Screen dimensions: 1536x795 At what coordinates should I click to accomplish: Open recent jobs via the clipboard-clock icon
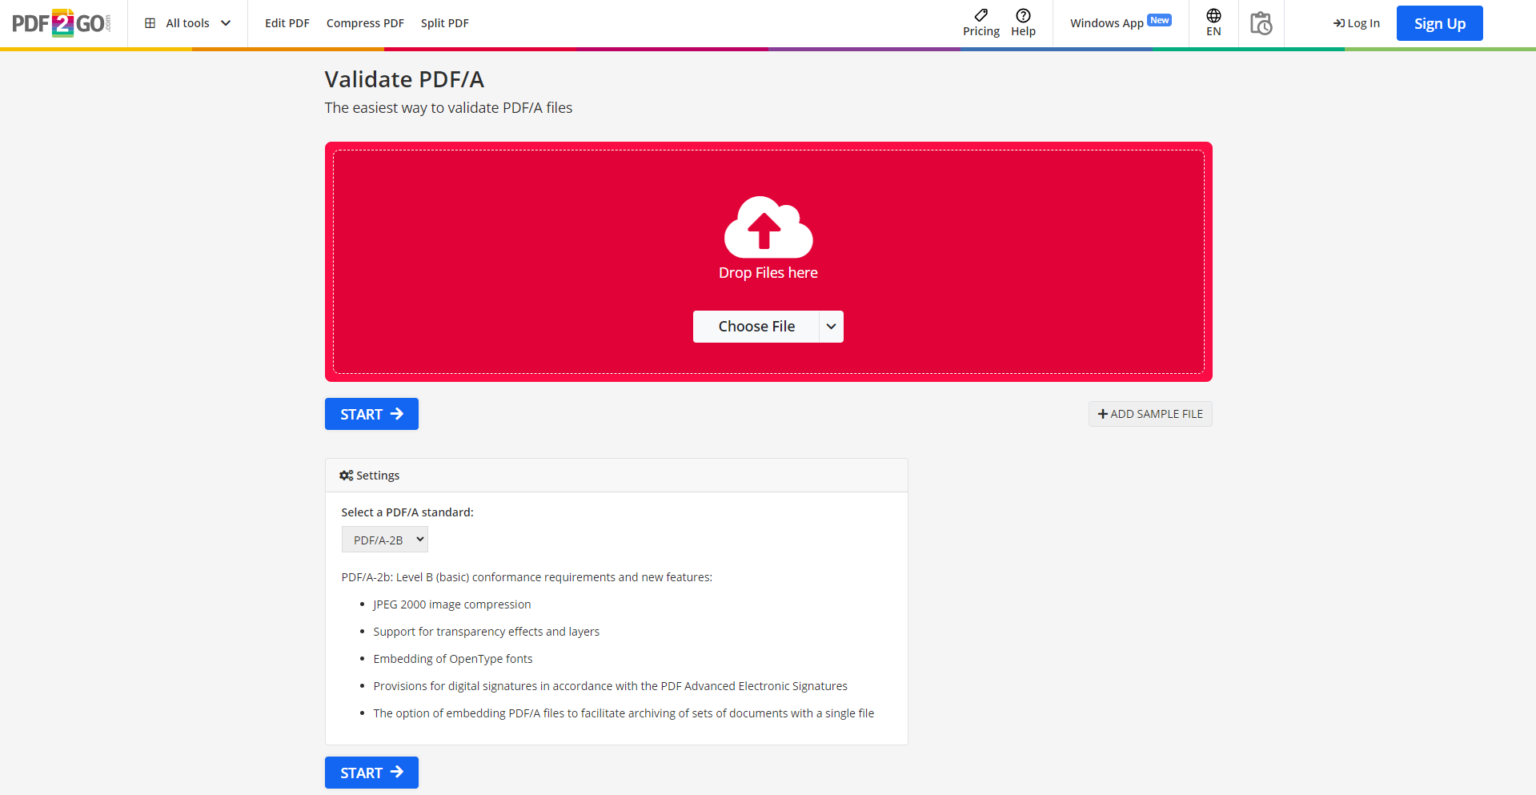click(1261, 22)
